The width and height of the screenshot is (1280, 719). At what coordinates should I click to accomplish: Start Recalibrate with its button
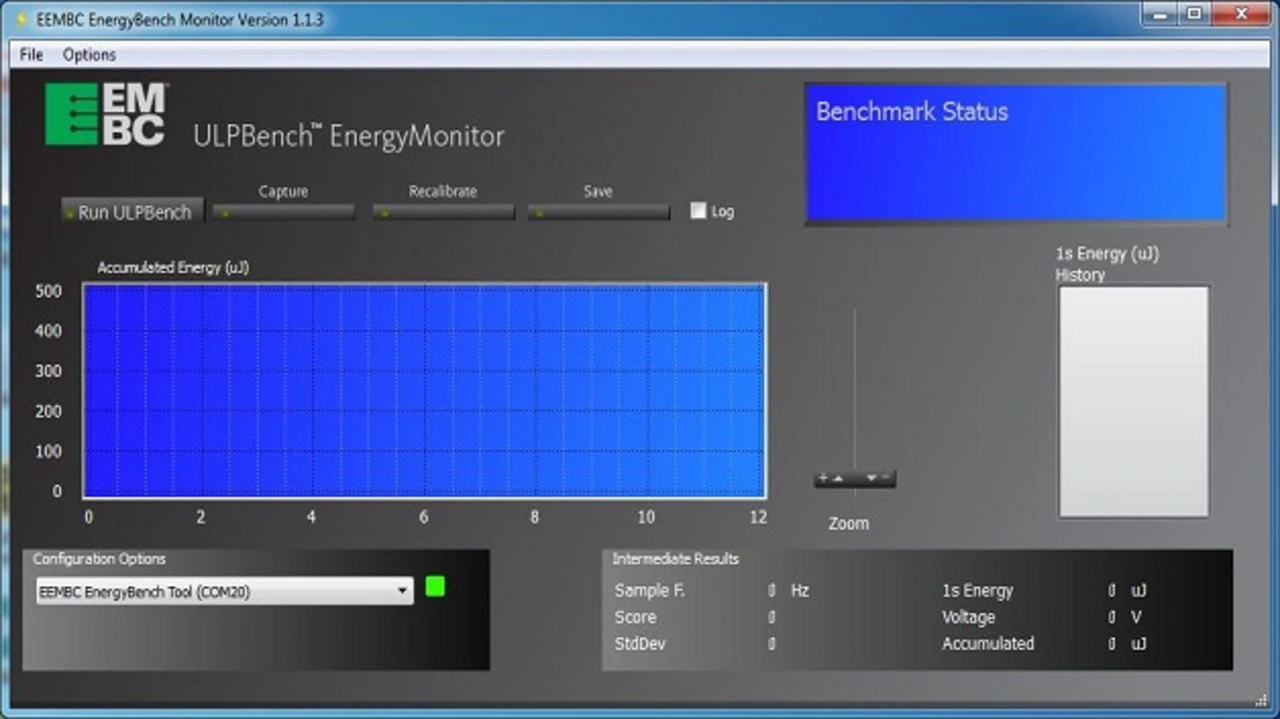443,212
